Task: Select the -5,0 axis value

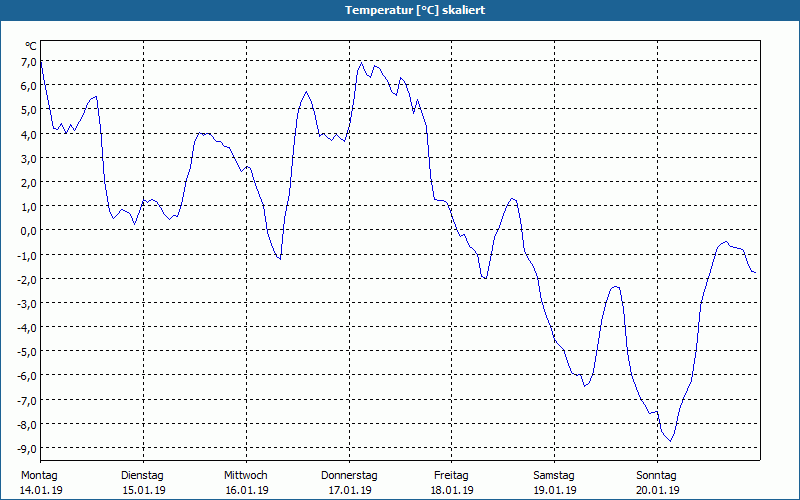Action: (27, 352)
